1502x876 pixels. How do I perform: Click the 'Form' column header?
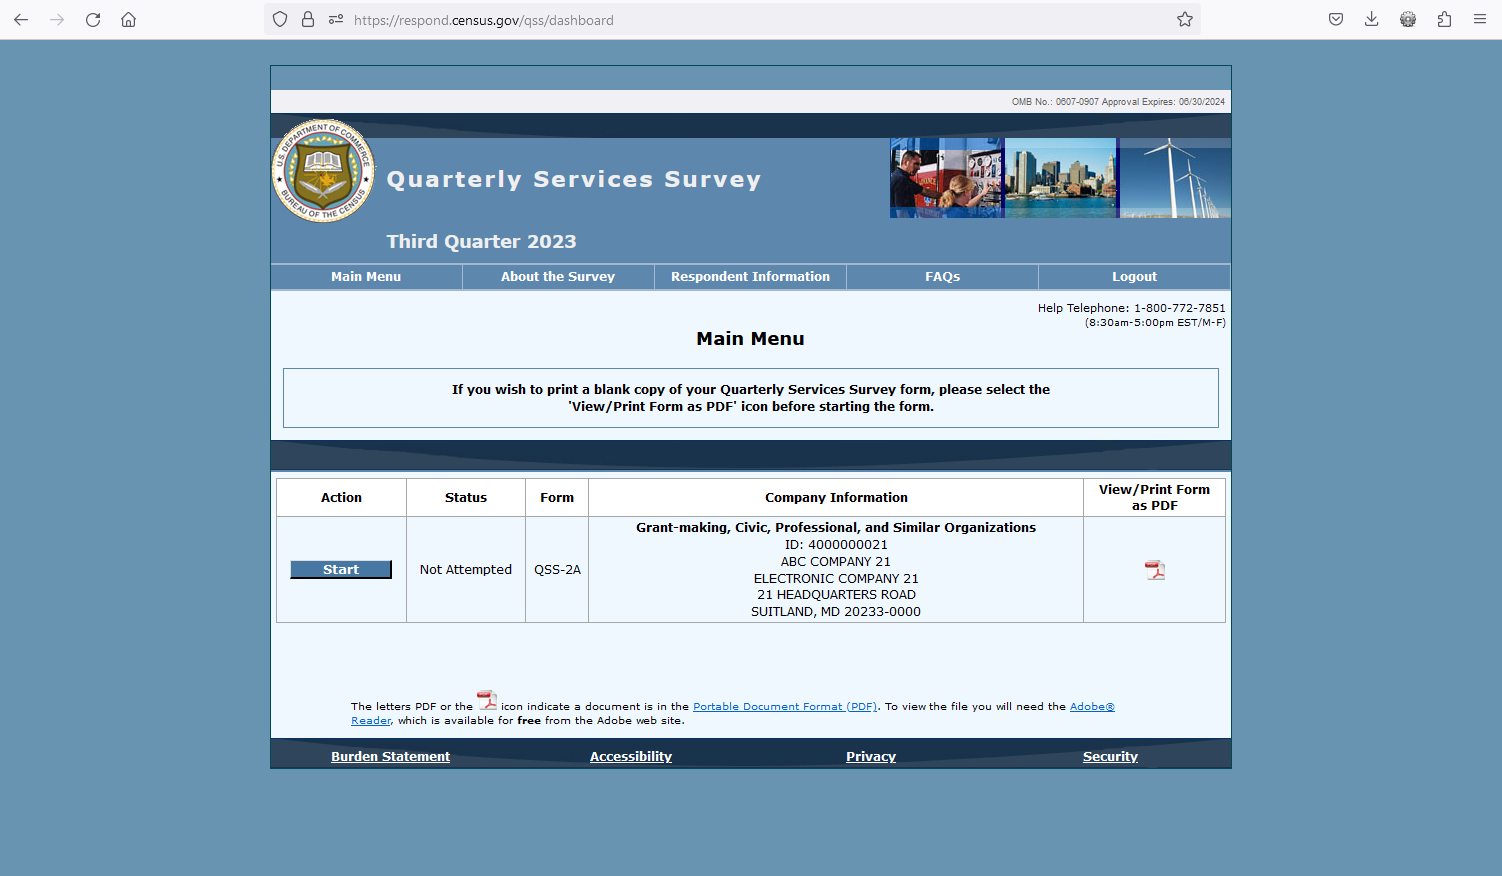(557, 498)
